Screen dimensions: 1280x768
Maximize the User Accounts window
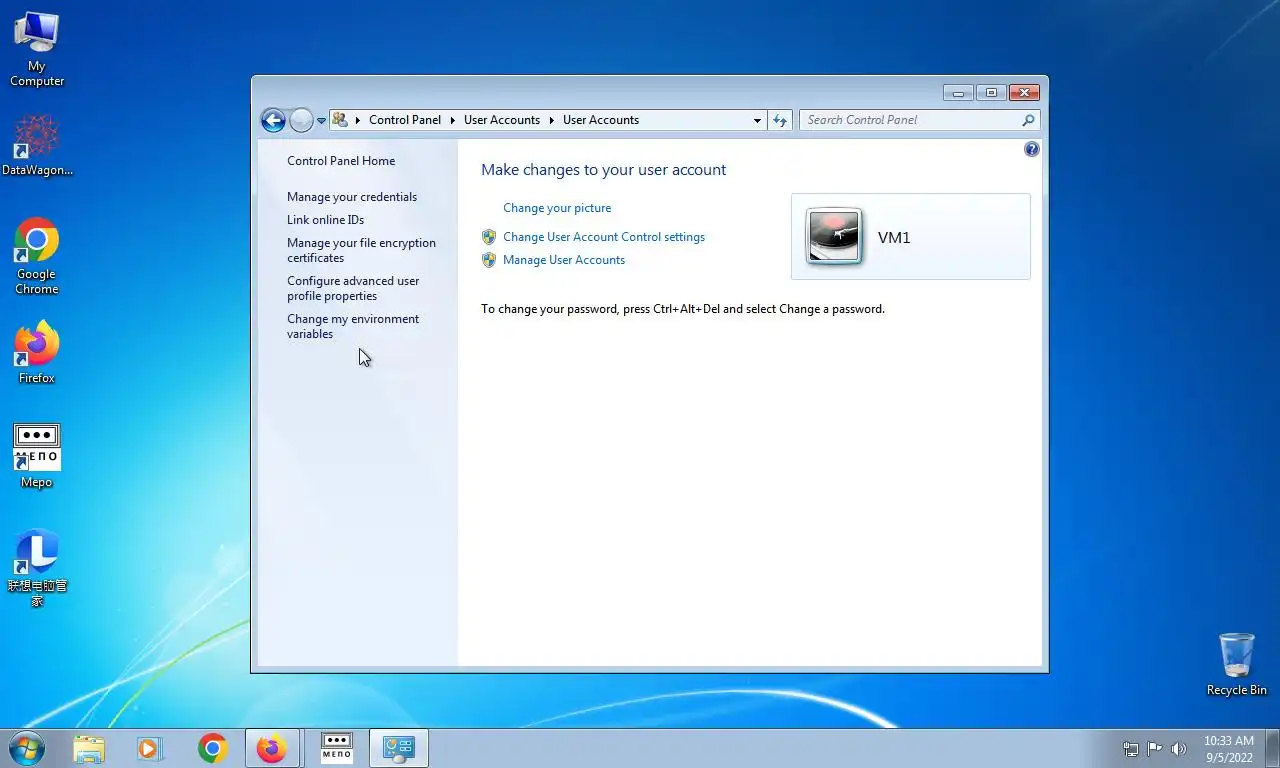coord(991,93)
